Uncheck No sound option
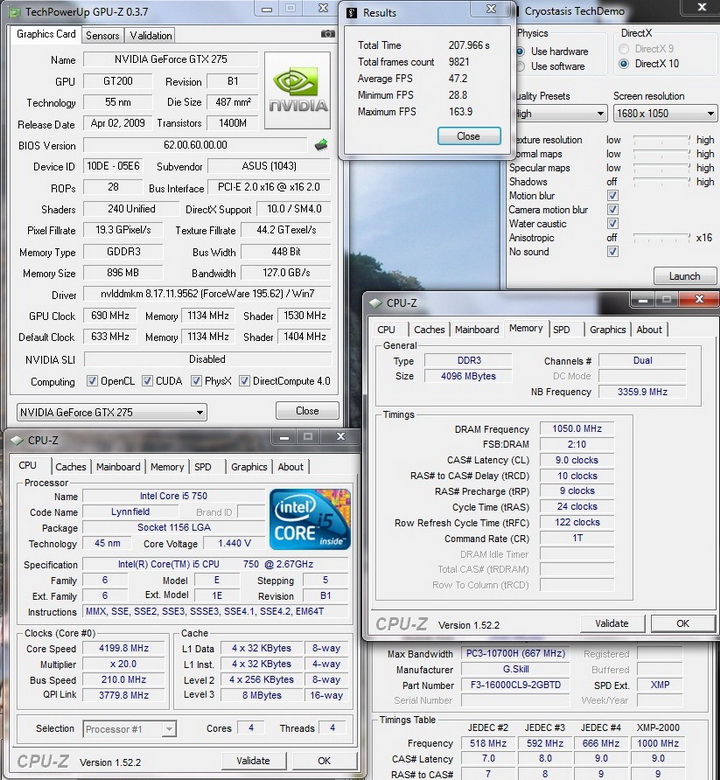The image size is (720, 780). (613, 251)
